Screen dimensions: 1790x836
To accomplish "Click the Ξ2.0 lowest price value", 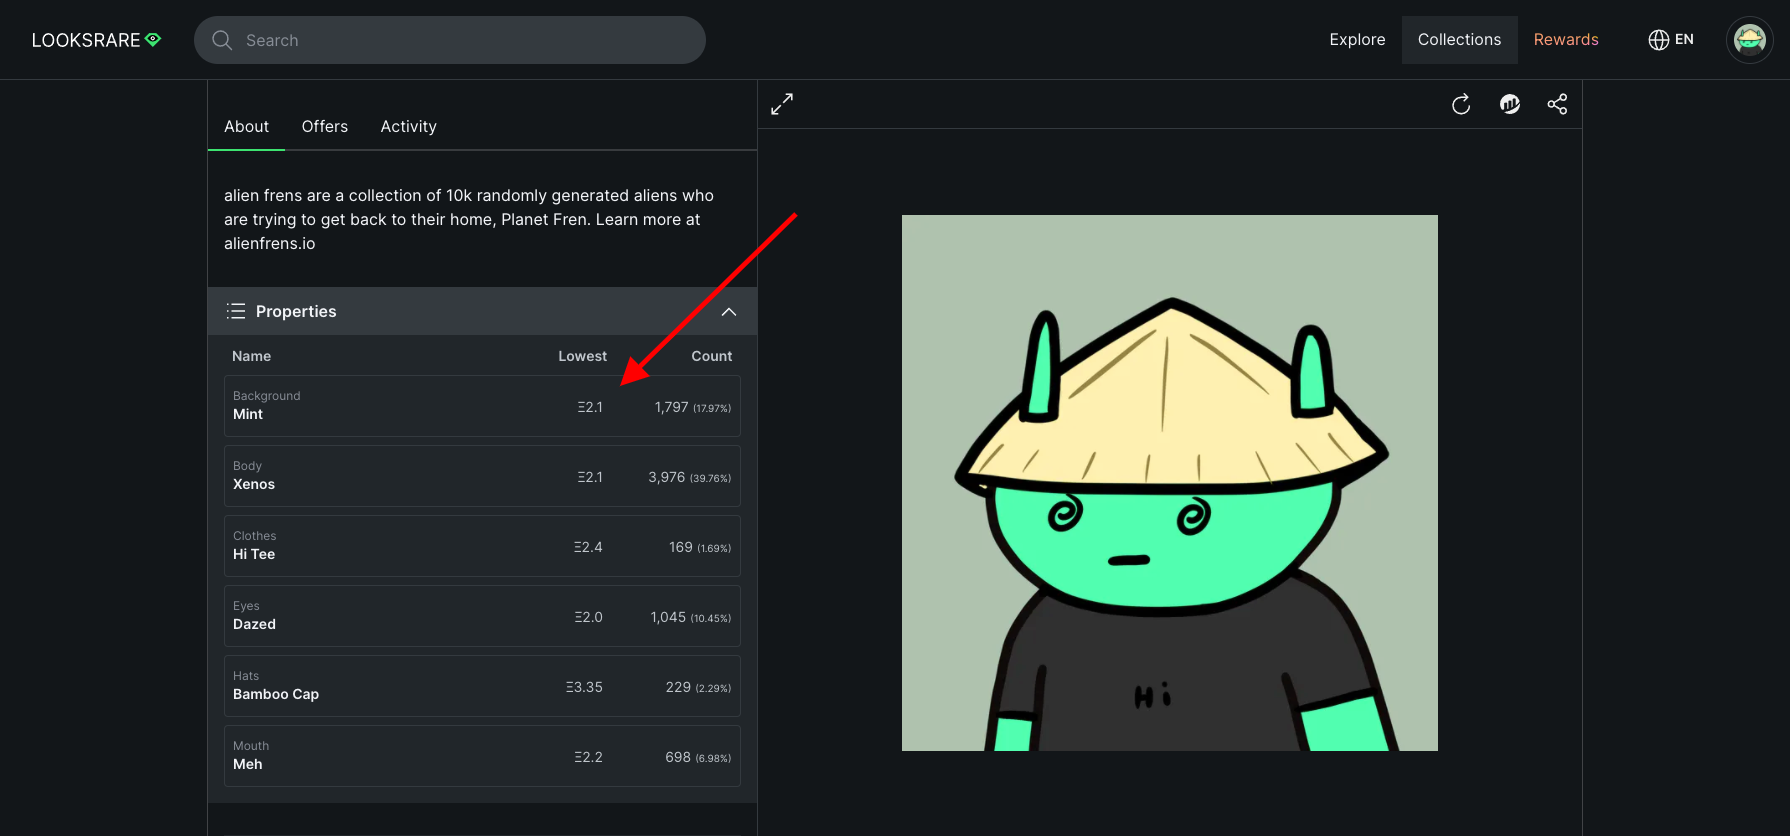I will pos(588,617).
